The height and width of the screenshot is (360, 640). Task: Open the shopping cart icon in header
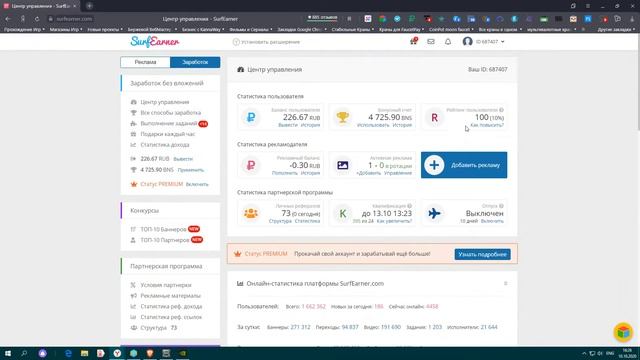pos(413,42)
